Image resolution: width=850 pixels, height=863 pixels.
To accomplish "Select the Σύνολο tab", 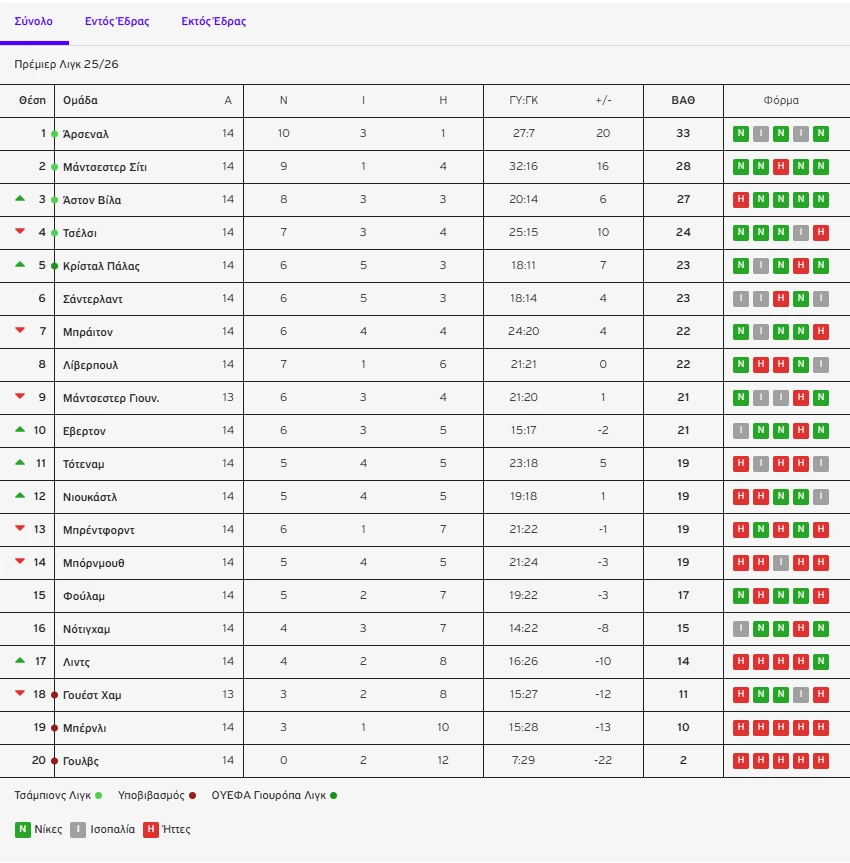I will pyautogui.click(x=34, y=21).
